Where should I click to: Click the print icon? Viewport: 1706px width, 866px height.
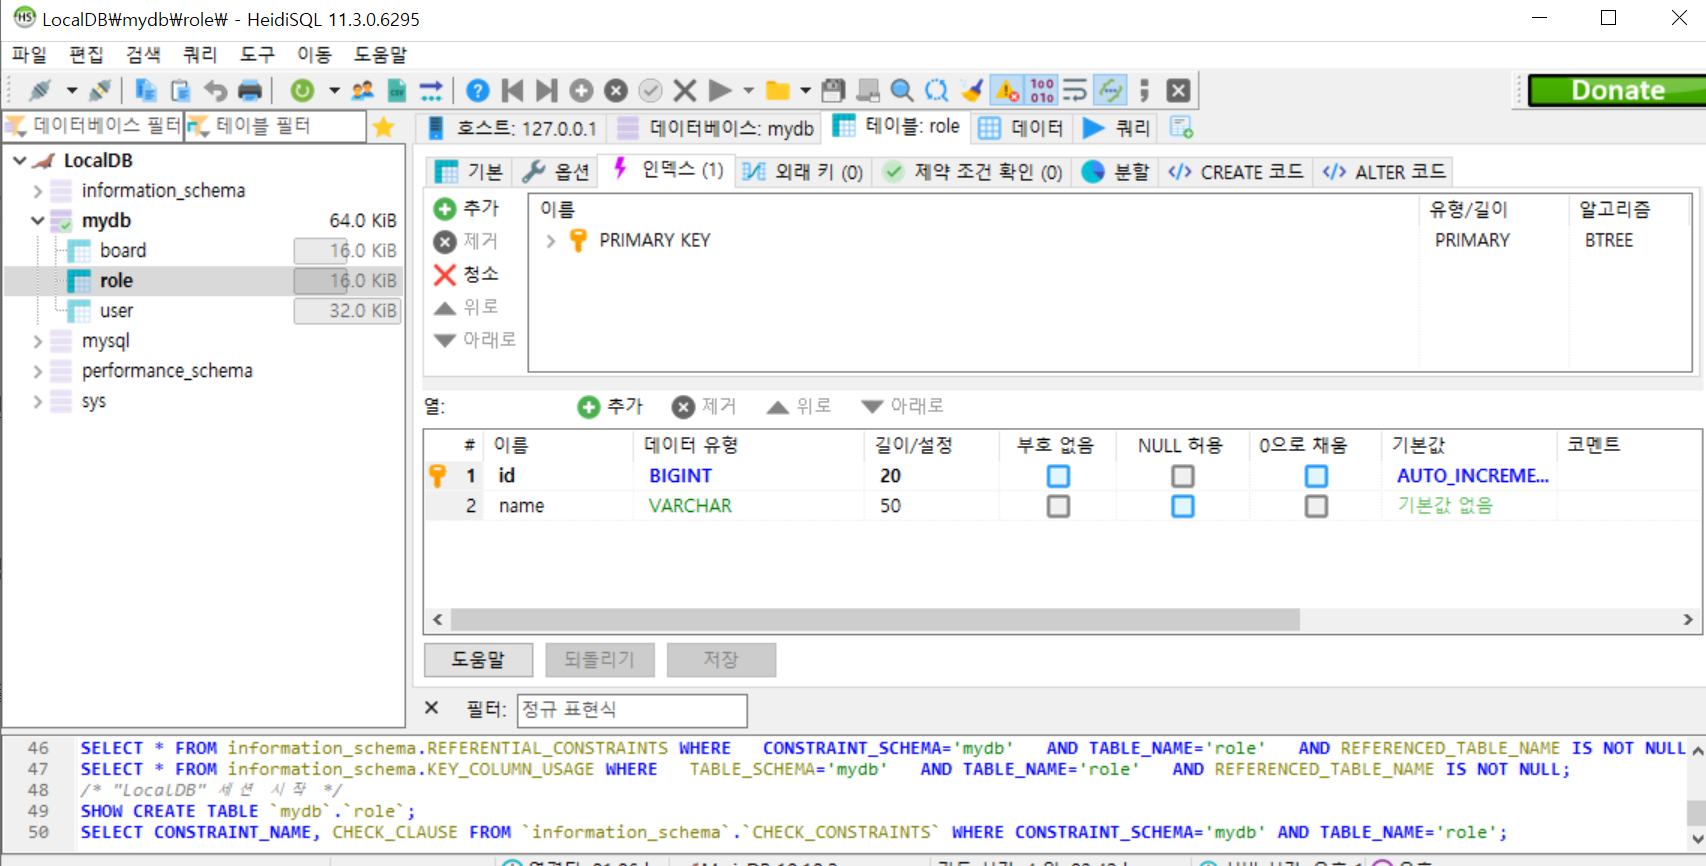coord(250,90)
